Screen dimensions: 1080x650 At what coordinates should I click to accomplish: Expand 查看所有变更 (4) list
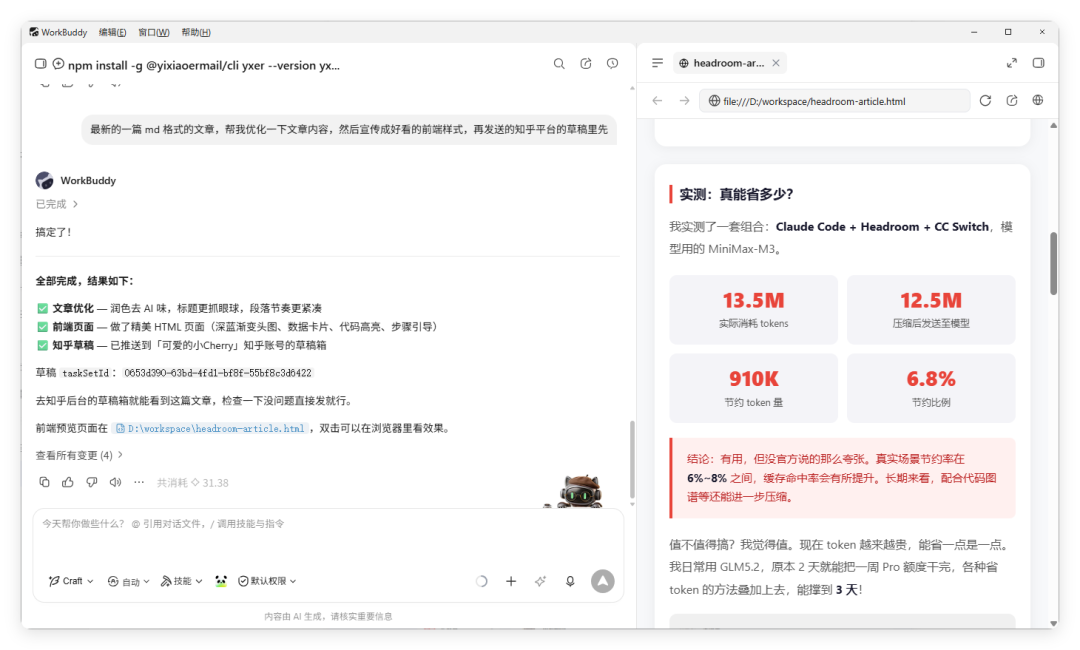tap(79, 455)
